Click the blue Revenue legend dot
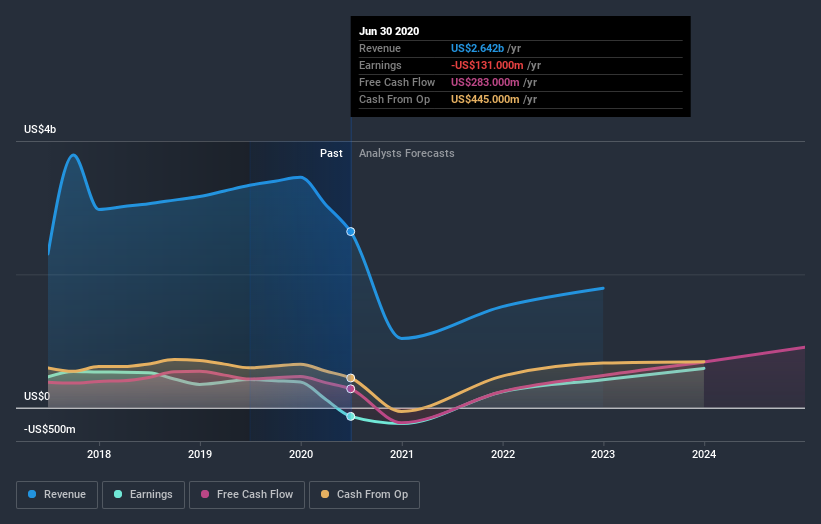 coord(32,494)
